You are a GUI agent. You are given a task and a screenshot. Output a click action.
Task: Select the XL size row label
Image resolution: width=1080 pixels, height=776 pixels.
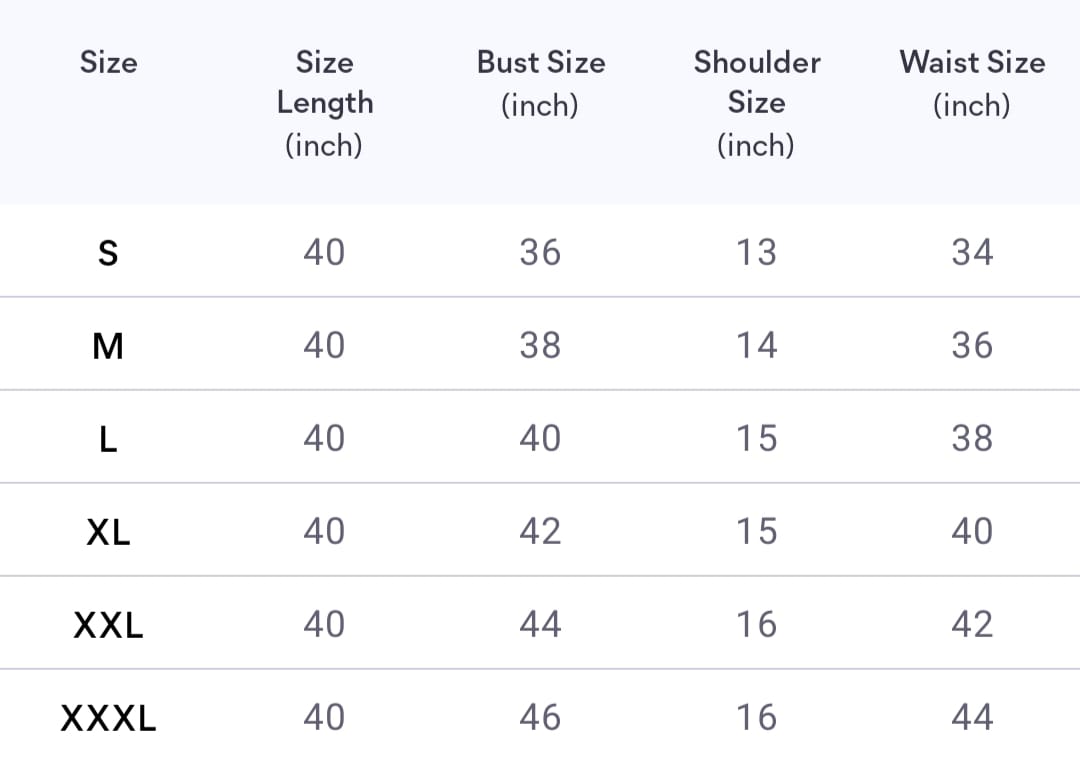(108, 532)
